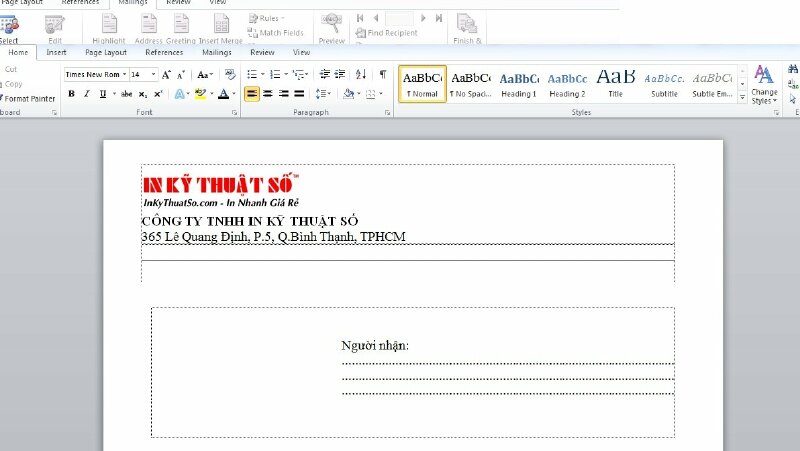Click Numbering list icon
Image resolution: width=800 pixels, height=451 pixels.
pos(275,74)
